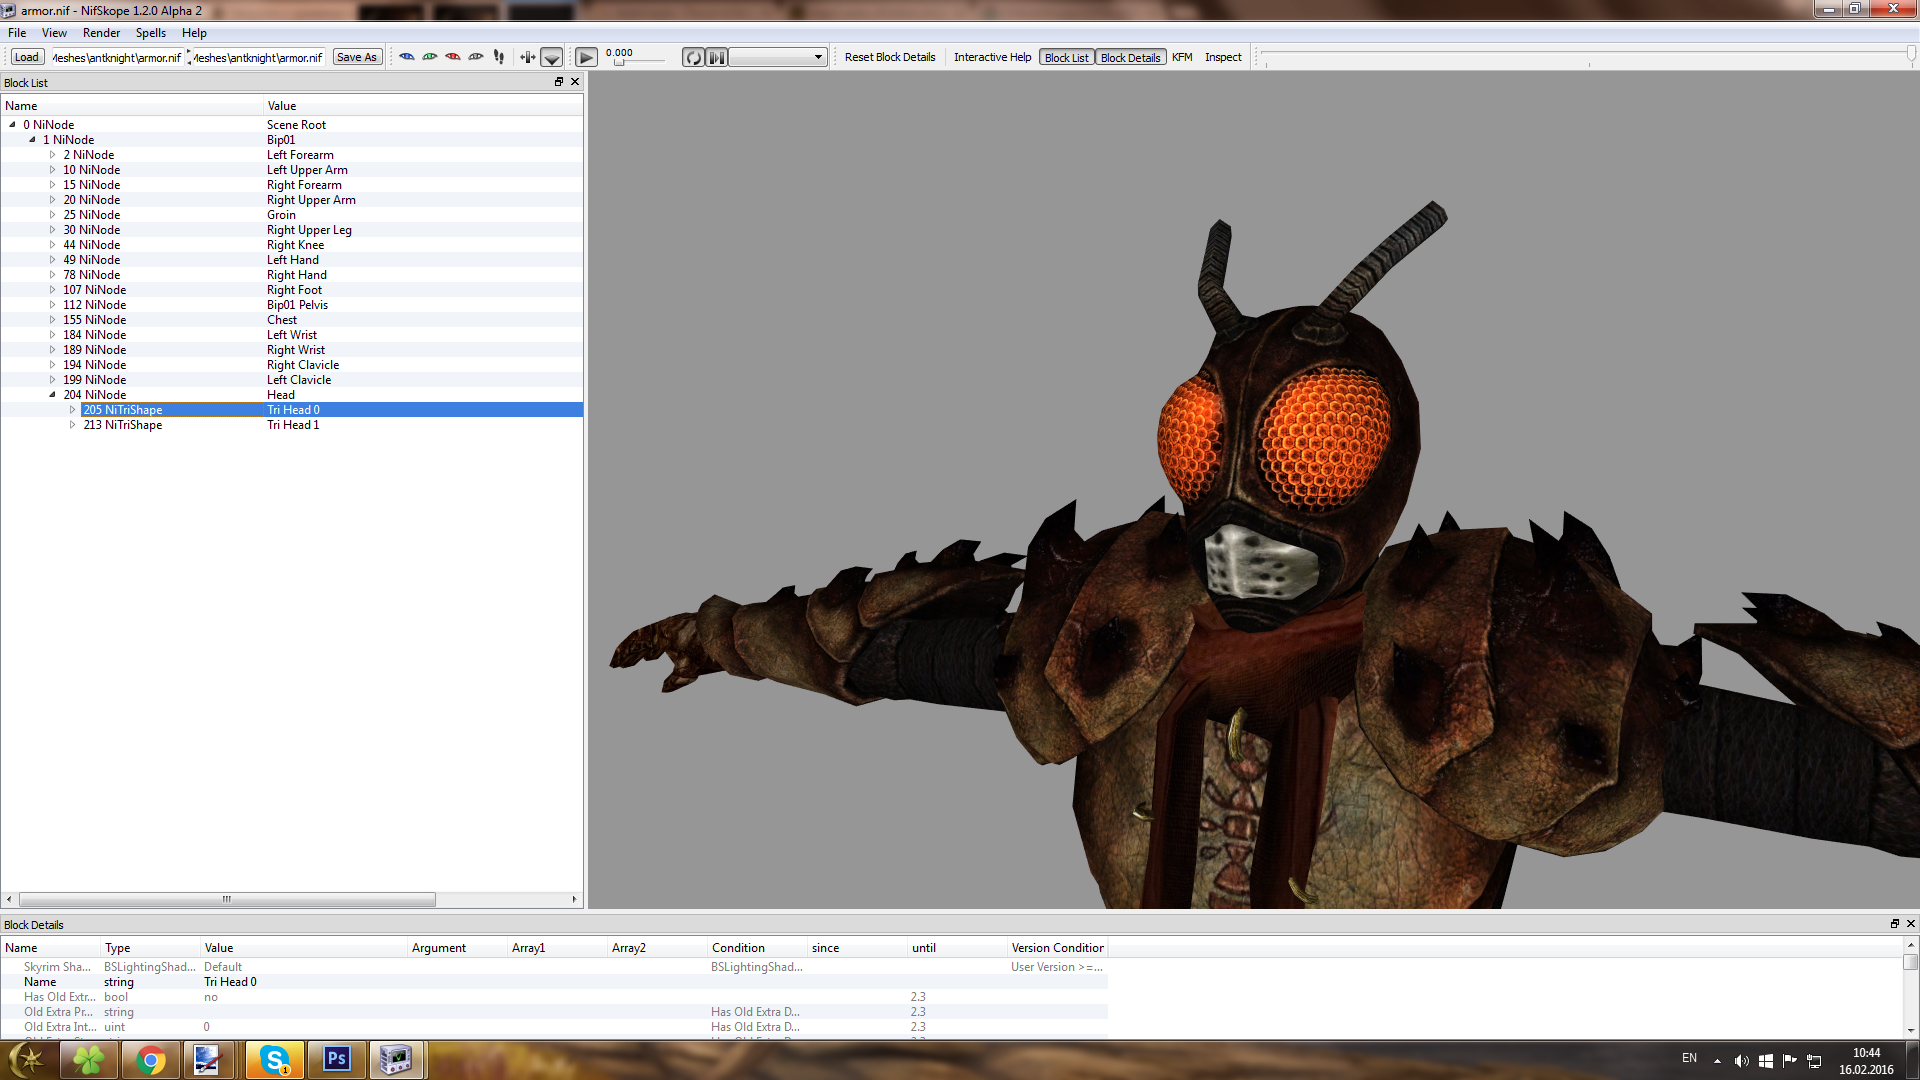Click the down-arrow render options icon

point(552,57)
